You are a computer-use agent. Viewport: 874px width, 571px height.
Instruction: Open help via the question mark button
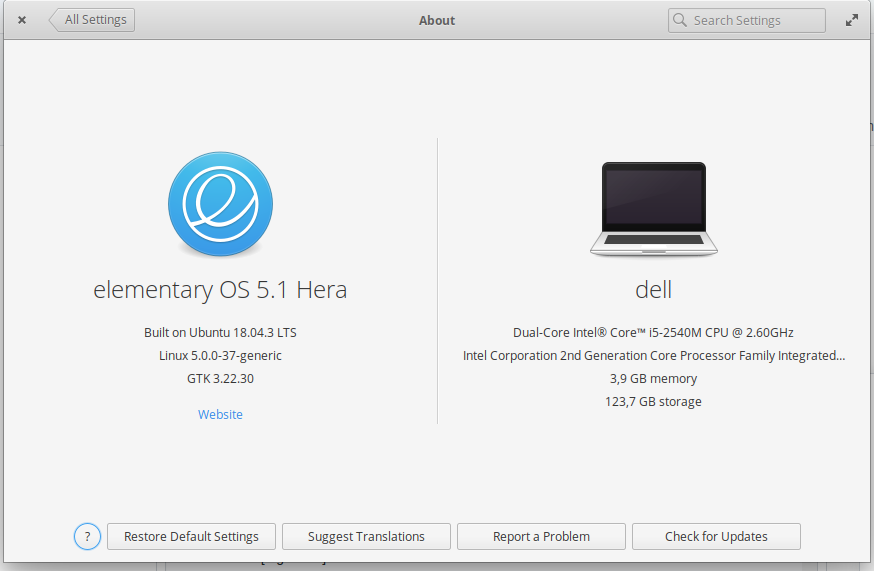pos(87,536)
